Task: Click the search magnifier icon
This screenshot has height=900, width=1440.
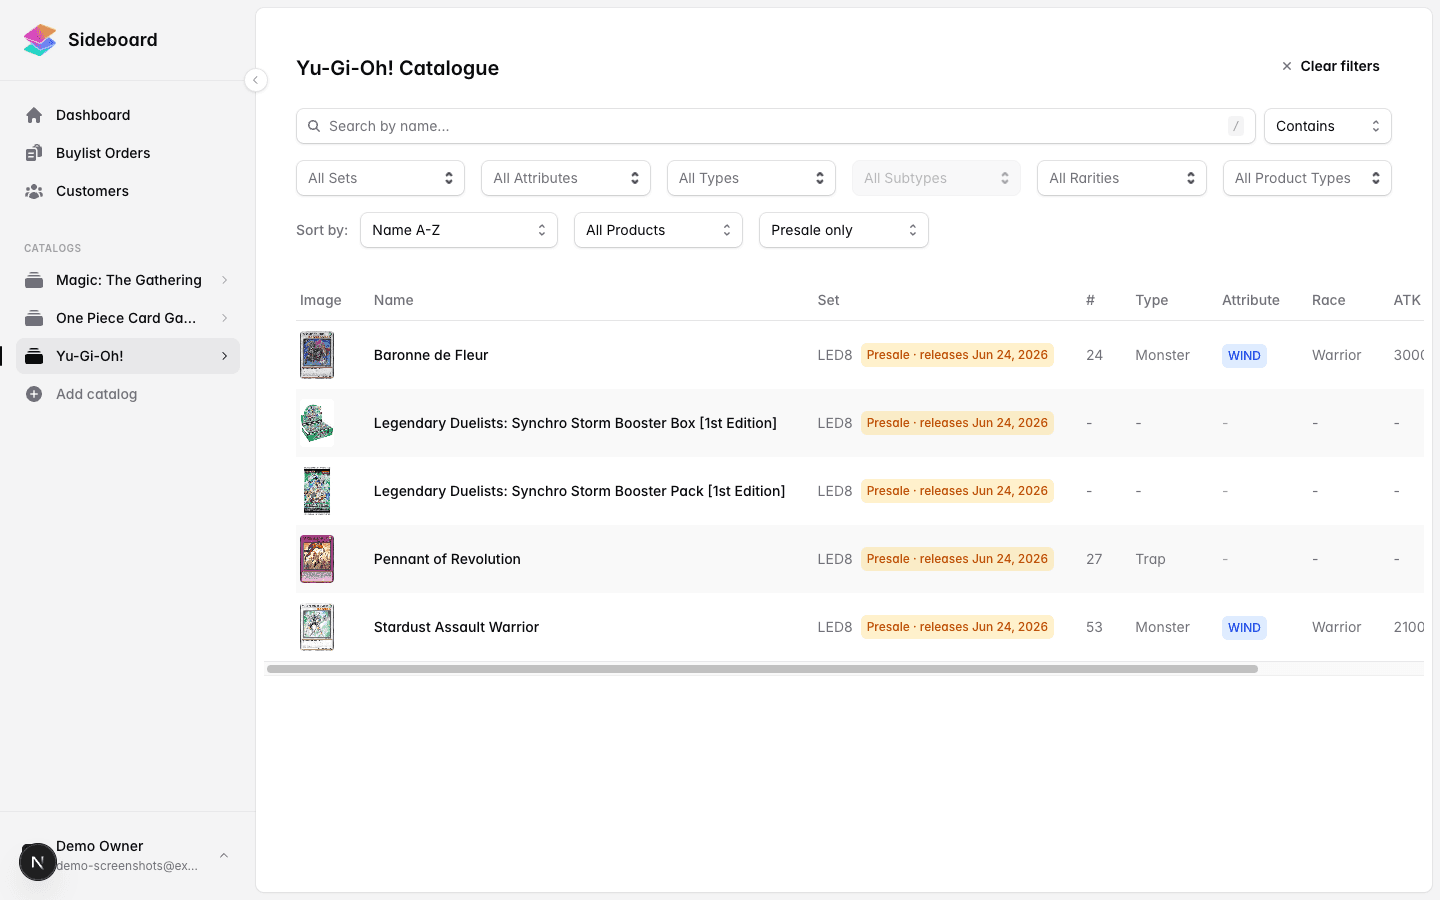Action: point(314,126)
